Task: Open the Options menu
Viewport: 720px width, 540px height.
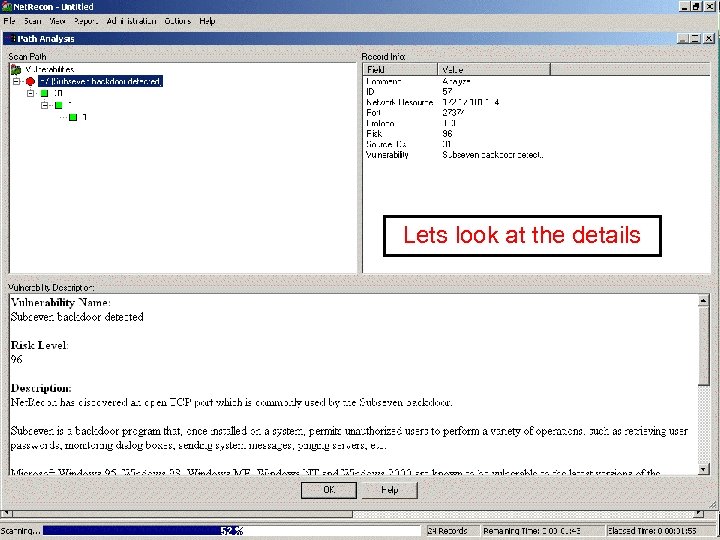Action: pos(178,21)
